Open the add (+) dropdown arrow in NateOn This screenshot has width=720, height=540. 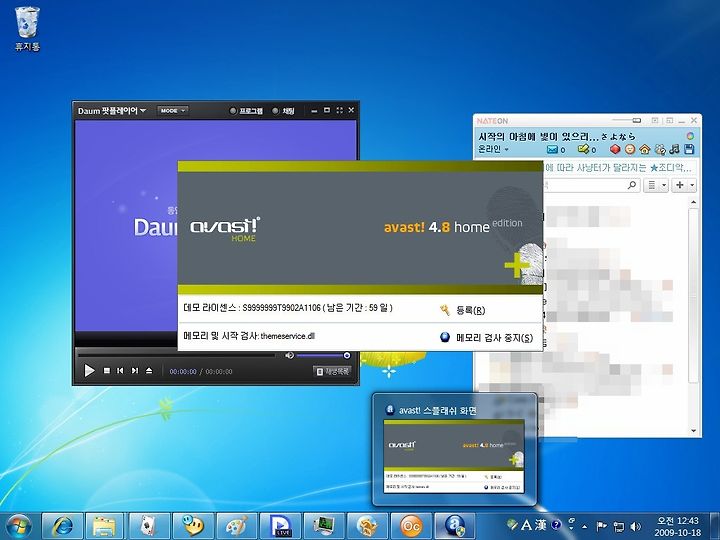(x=692, y=186)
